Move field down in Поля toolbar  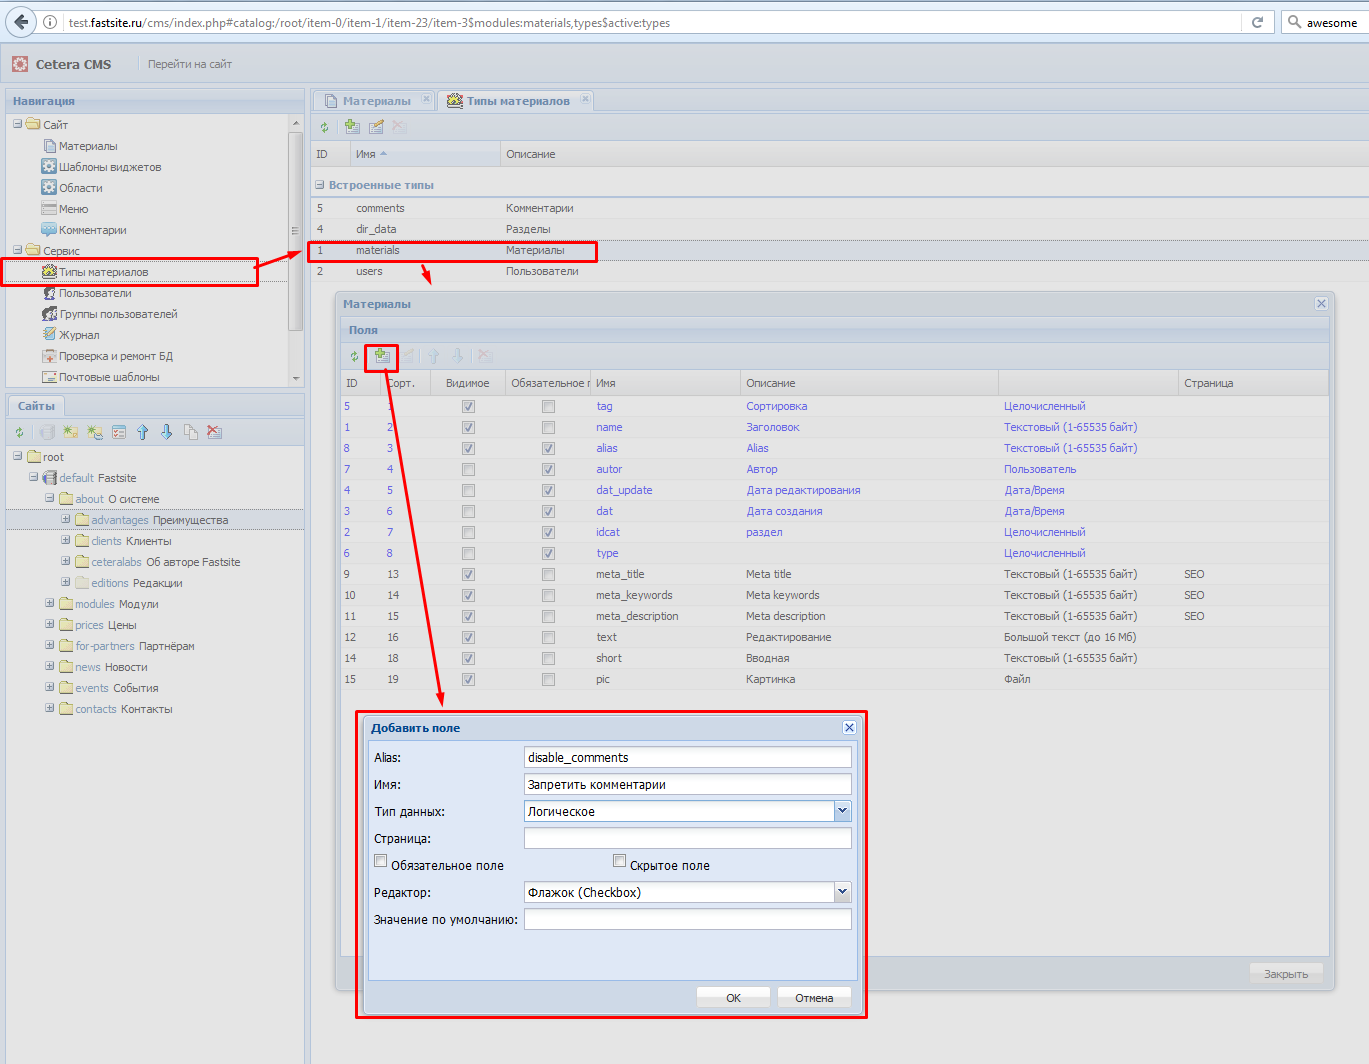point(457,356)
